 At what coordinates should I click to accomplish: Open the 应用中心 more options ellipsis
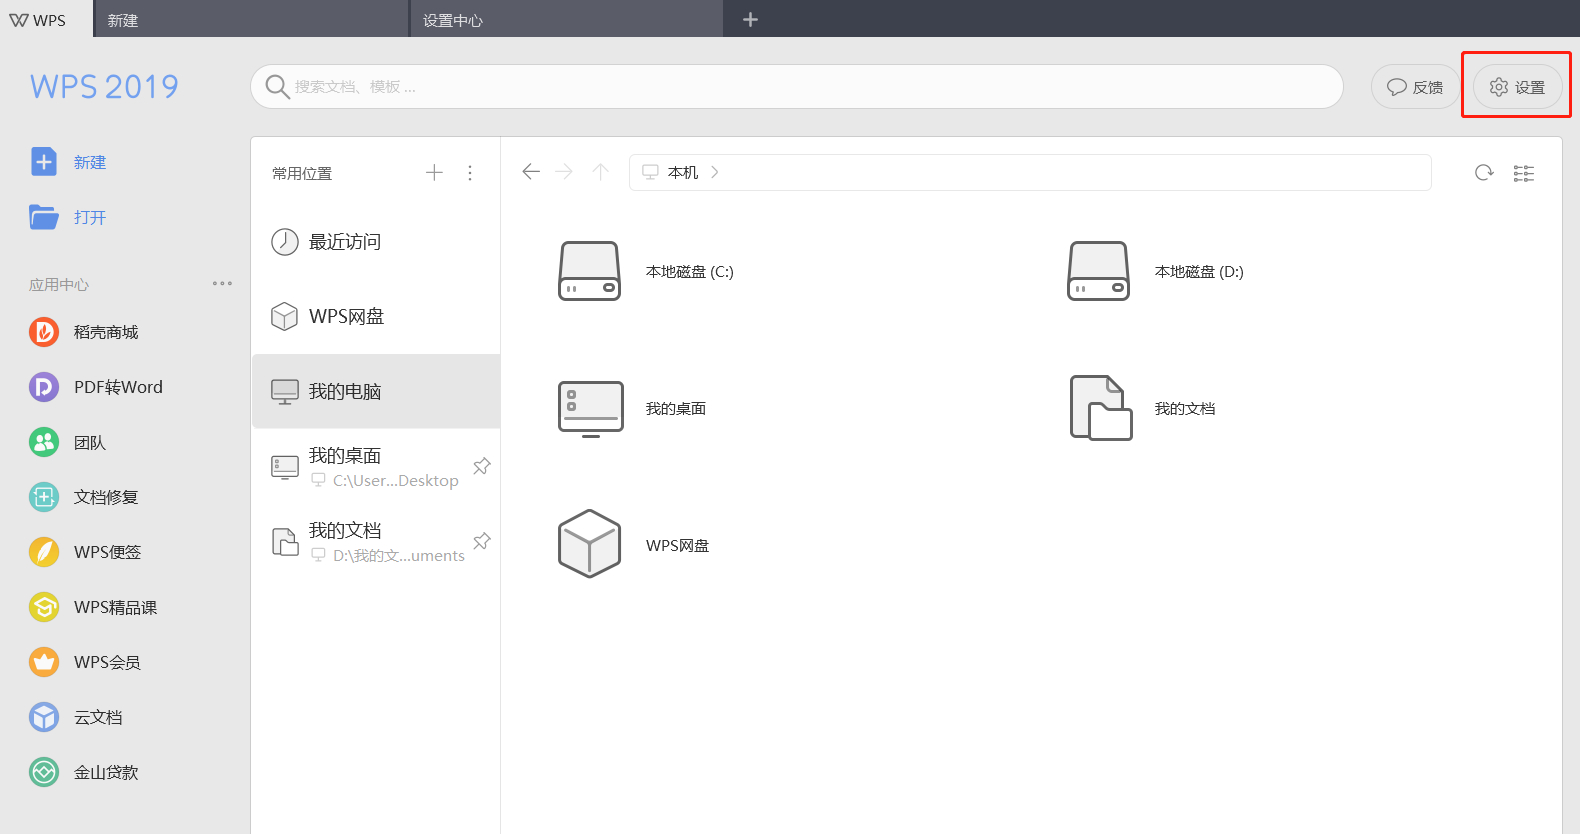[222, 284]
